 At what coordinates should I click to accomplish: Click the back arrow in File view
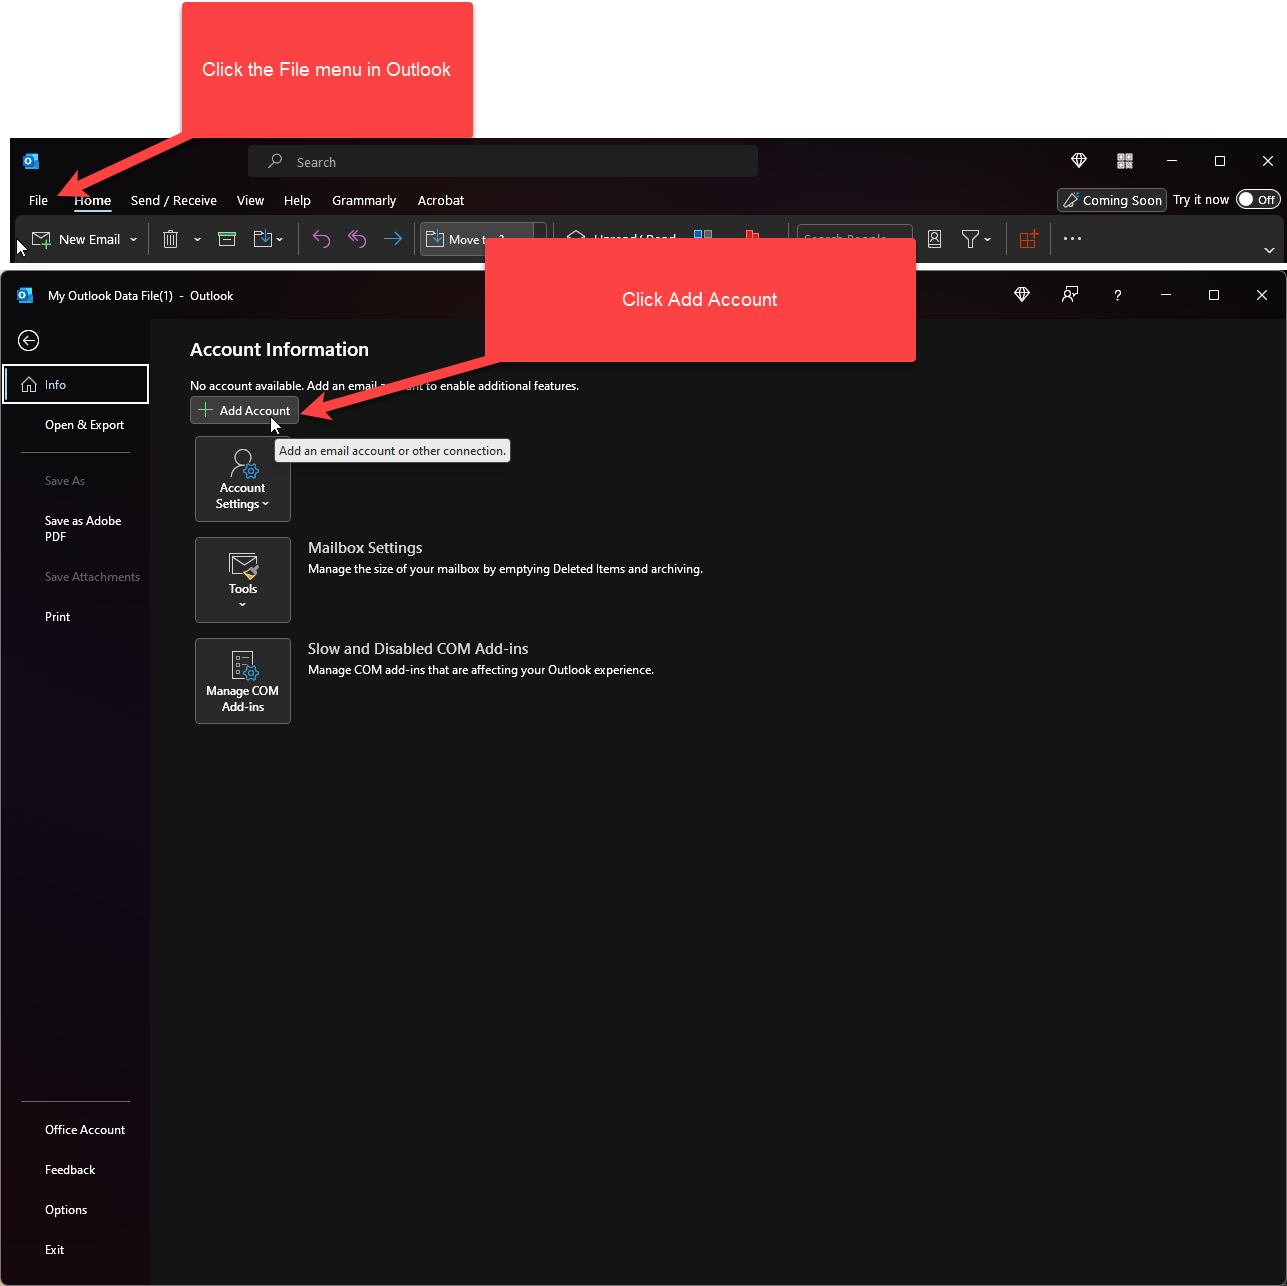click(29, 341)
